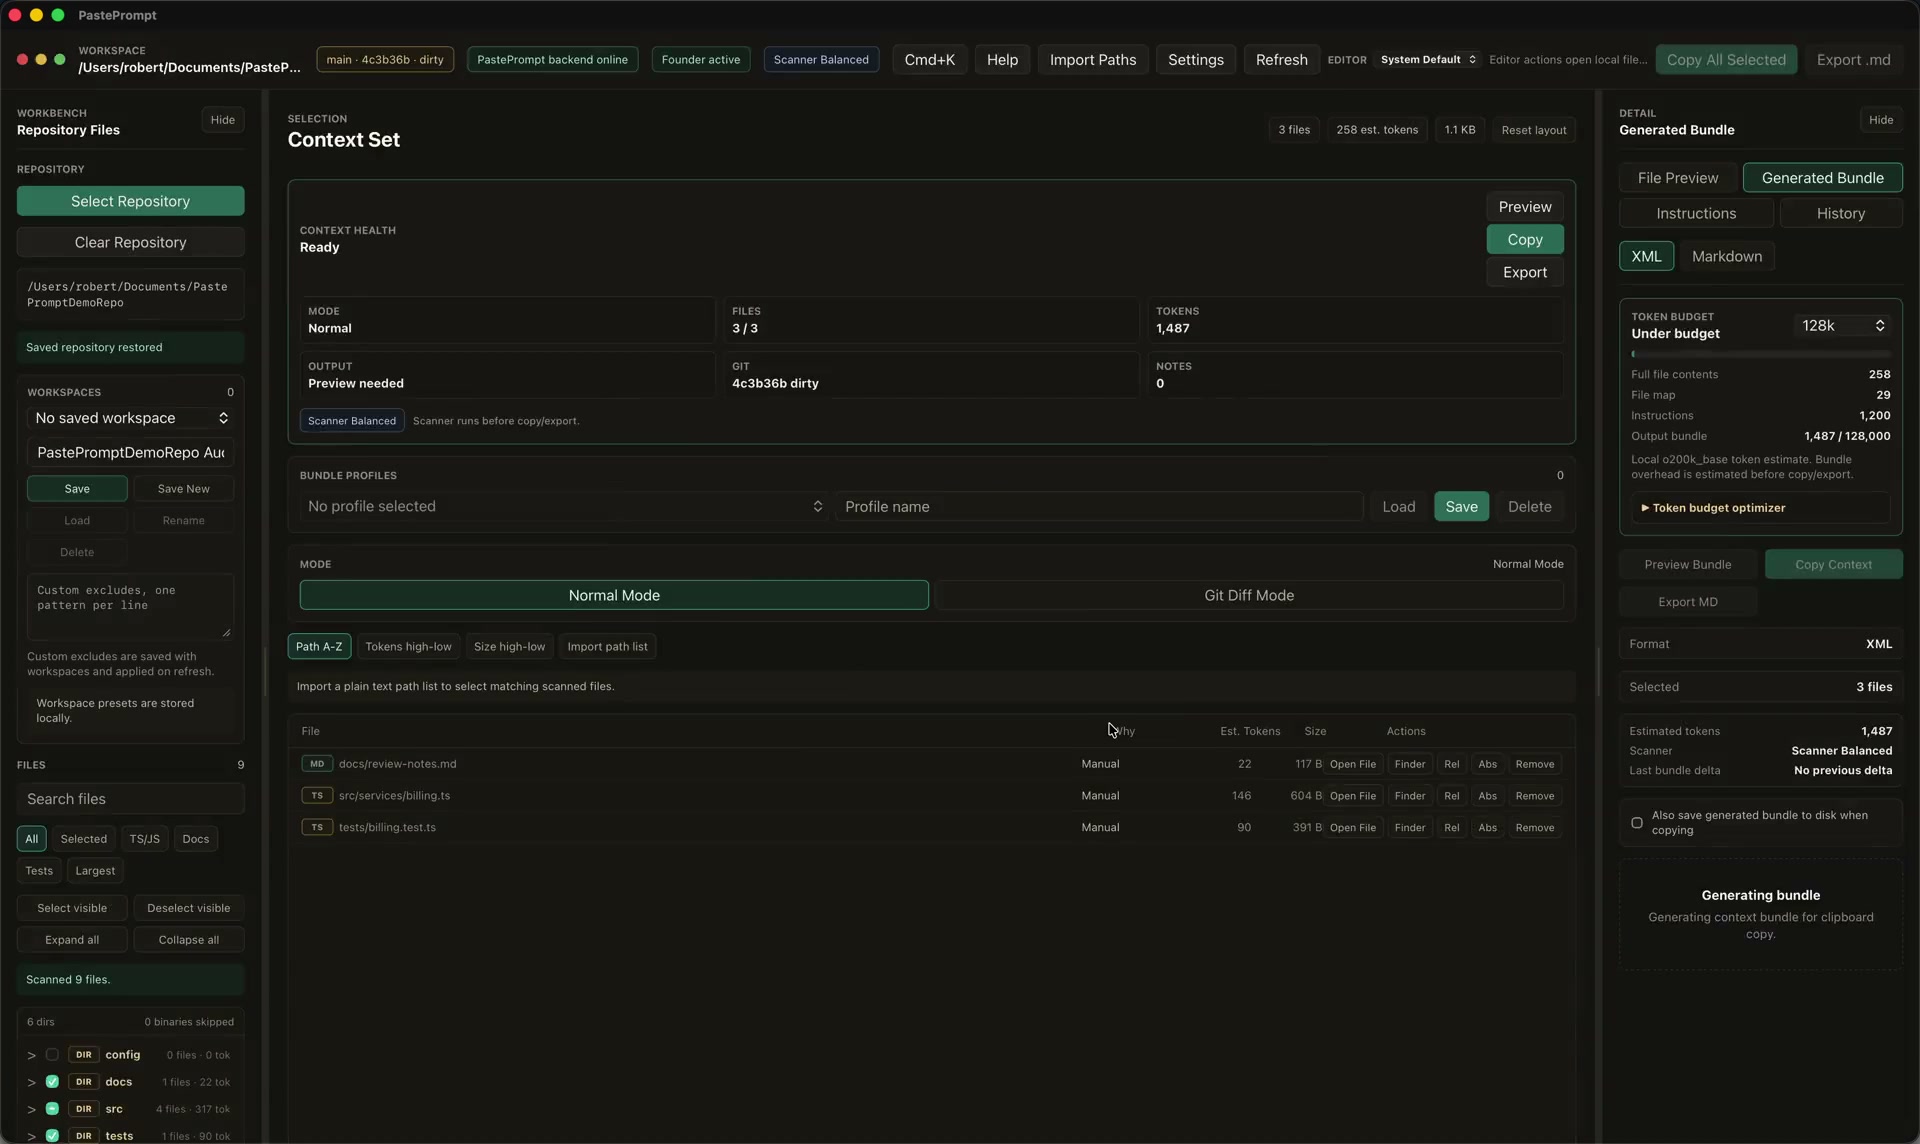The width and height of the screenshot is (1920, 1144).
Task: Open the Cmd+K command palette
Action: coord(929,60)
